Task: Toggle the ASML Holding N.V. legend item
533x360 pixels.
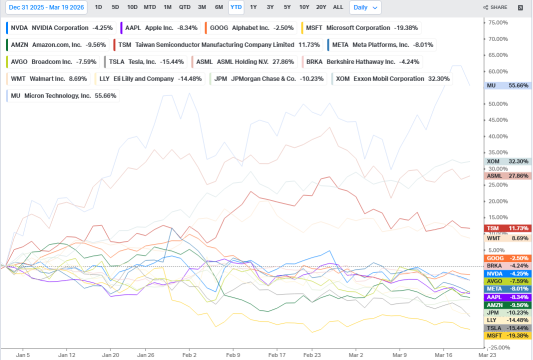Action: click(x=244, y=62)
